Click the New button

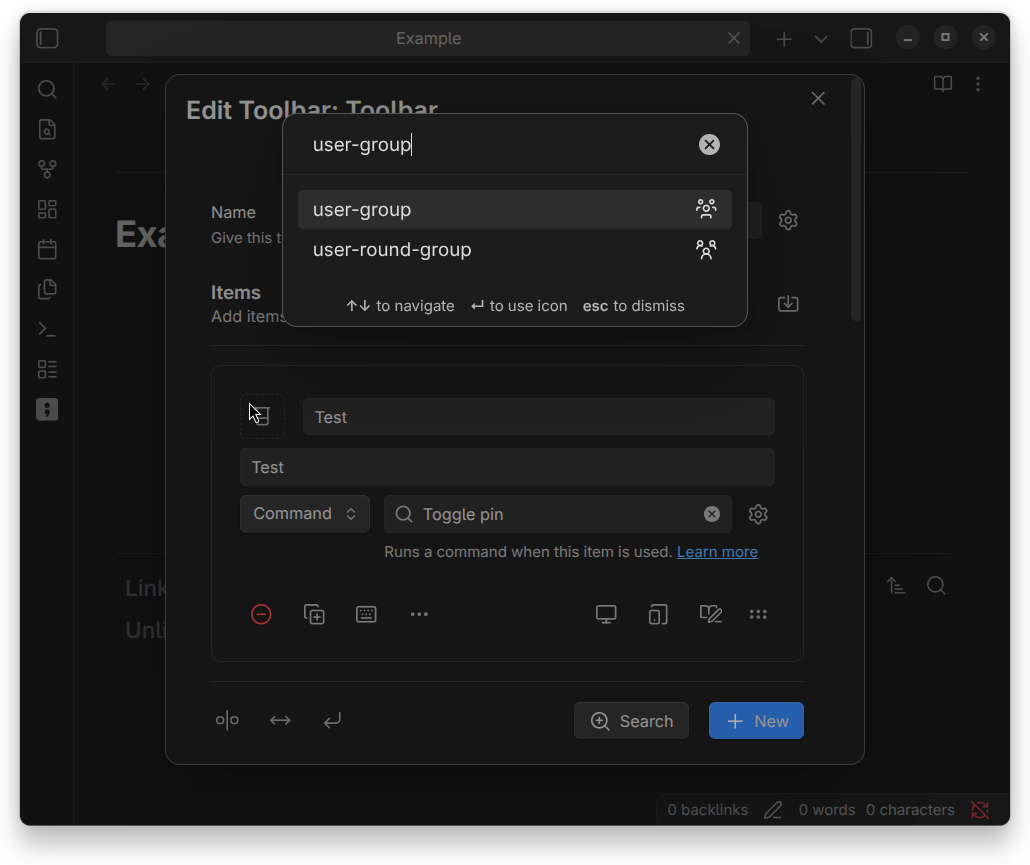(x=756, y=721)
